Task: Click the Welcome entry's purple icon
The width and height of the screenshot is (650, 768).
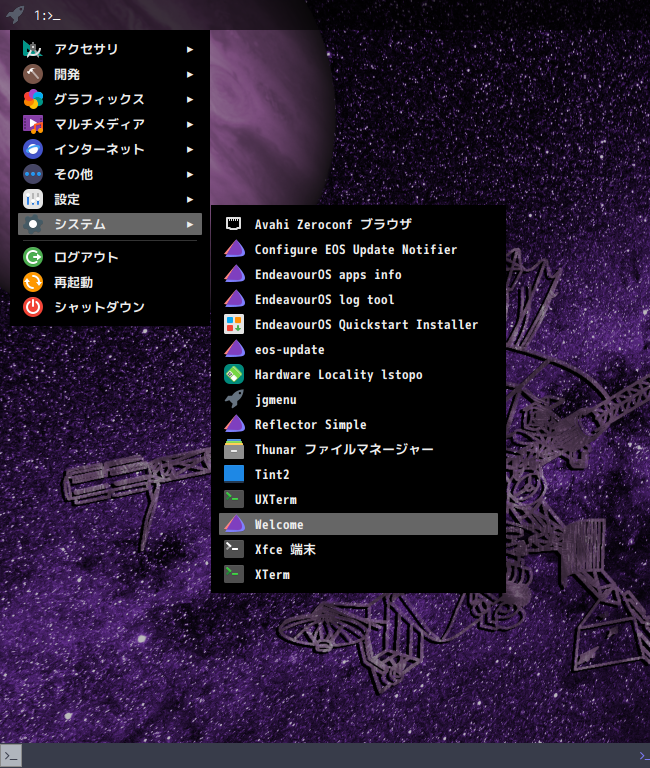Action: tap(234, 524)
